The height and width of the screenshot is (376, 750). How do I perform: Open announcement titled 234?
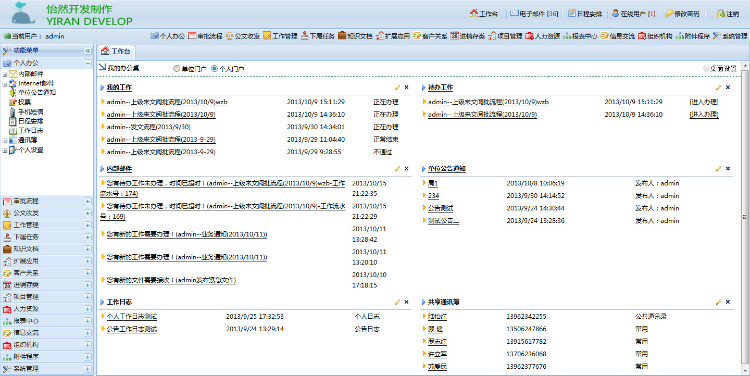(433, 196)
